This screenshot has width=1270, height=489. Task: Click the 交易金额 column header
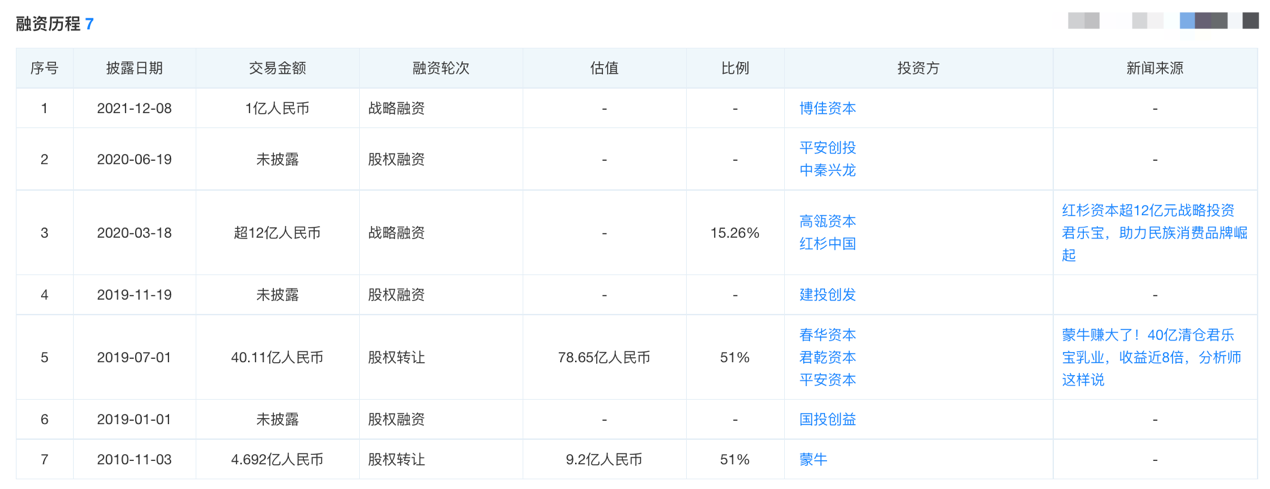coord(278,69)
